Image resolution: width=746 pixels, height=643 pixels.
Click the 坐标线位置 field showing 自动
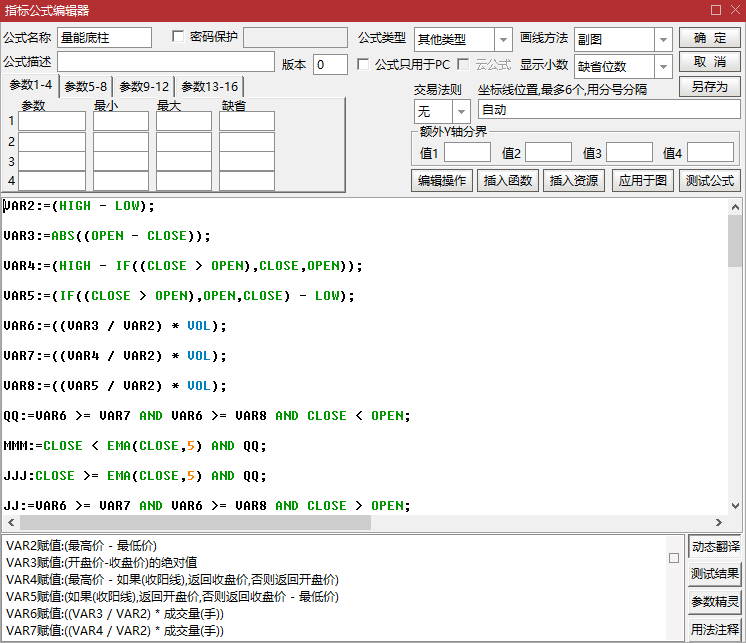coord(609,110)
